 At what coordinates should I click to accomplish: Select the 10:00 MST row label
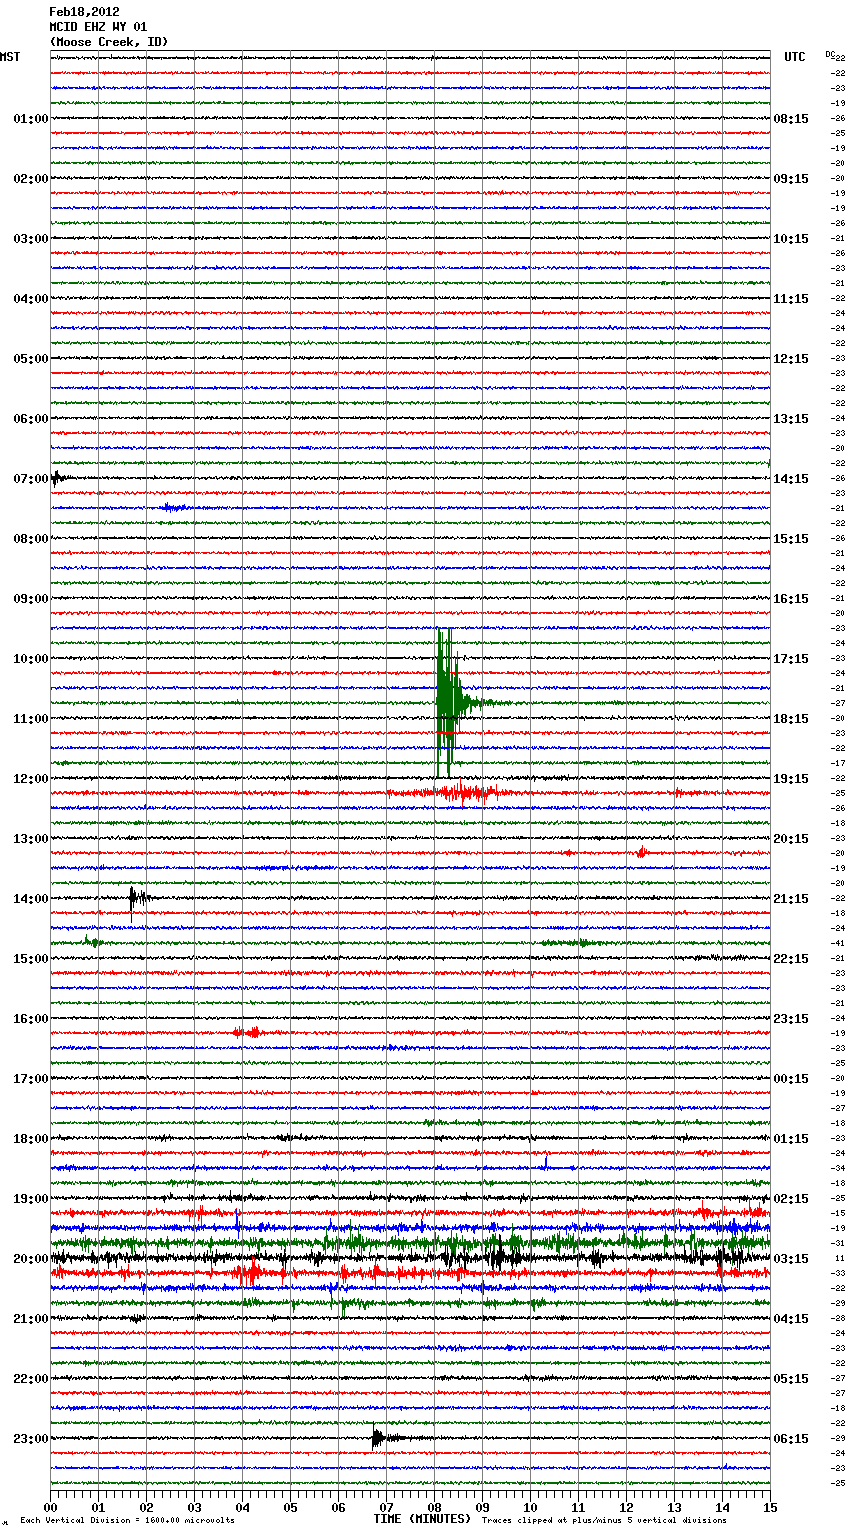[x=30, y=659]
